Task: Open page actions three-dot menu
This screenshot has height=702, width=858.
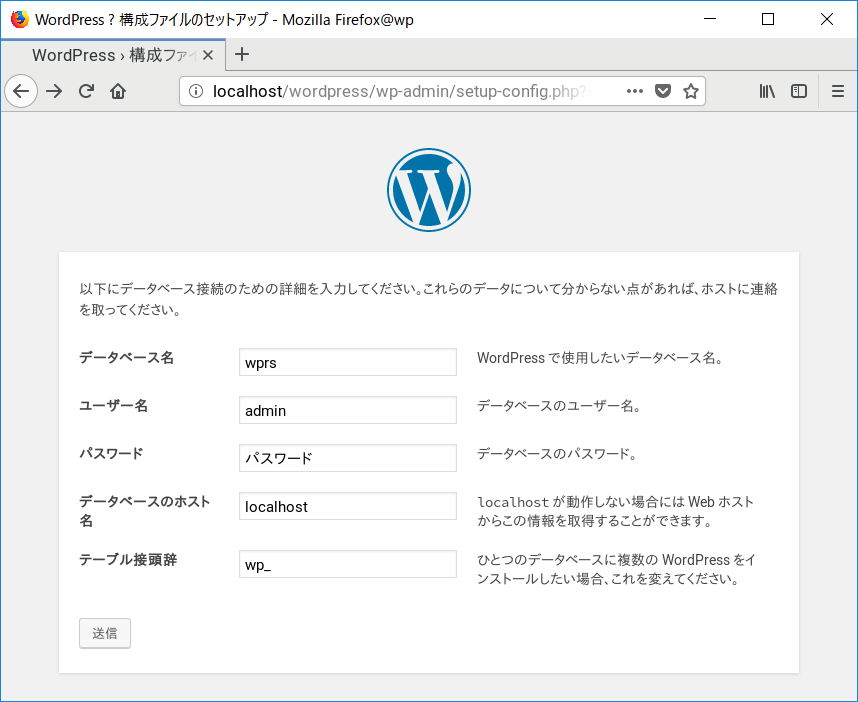Action: click(x=635, y=91)
